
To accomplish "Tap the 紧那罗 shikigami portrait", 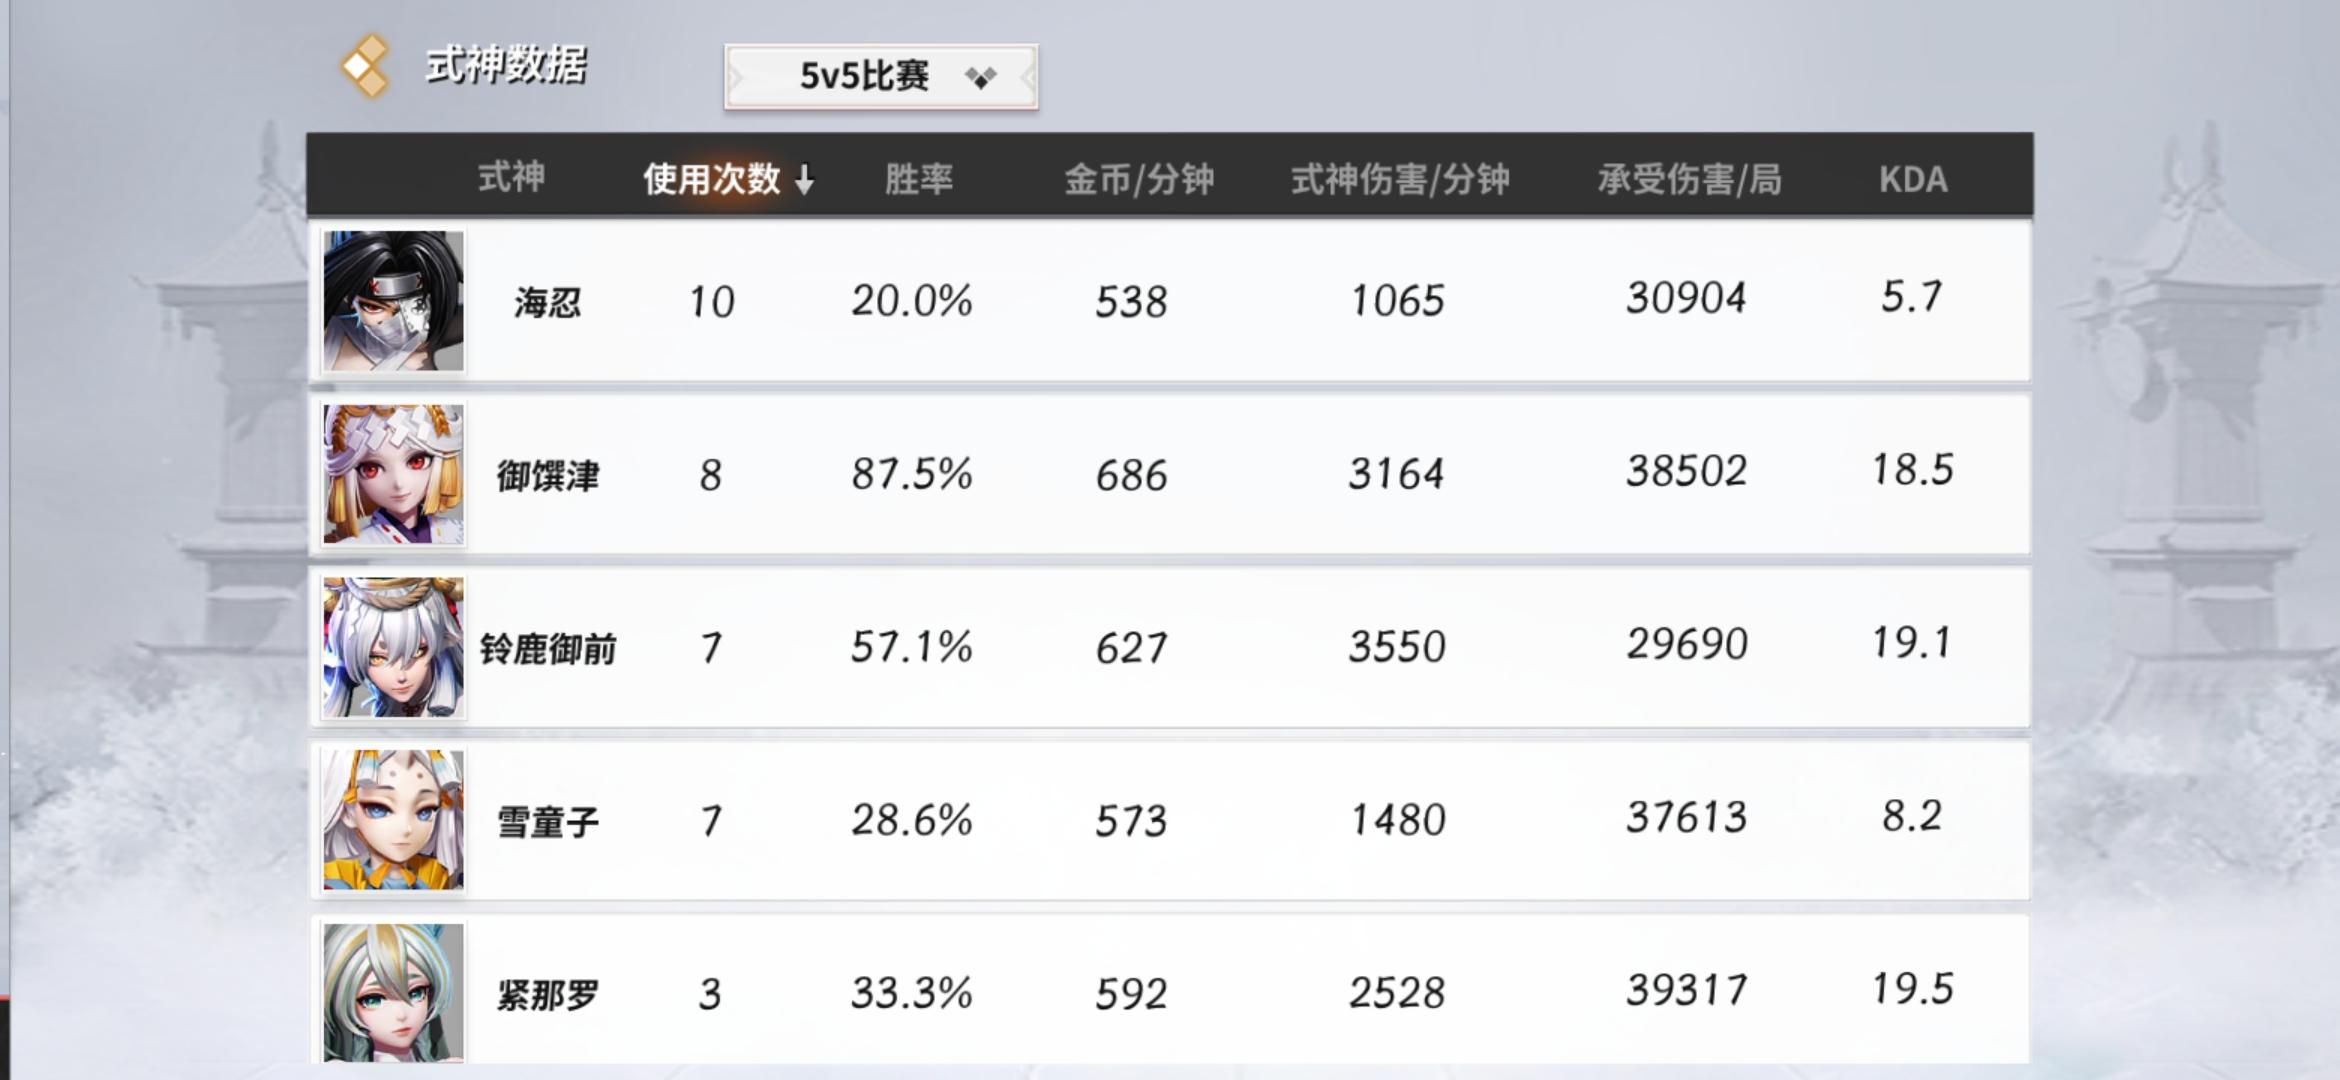I will tap(393, 992).
